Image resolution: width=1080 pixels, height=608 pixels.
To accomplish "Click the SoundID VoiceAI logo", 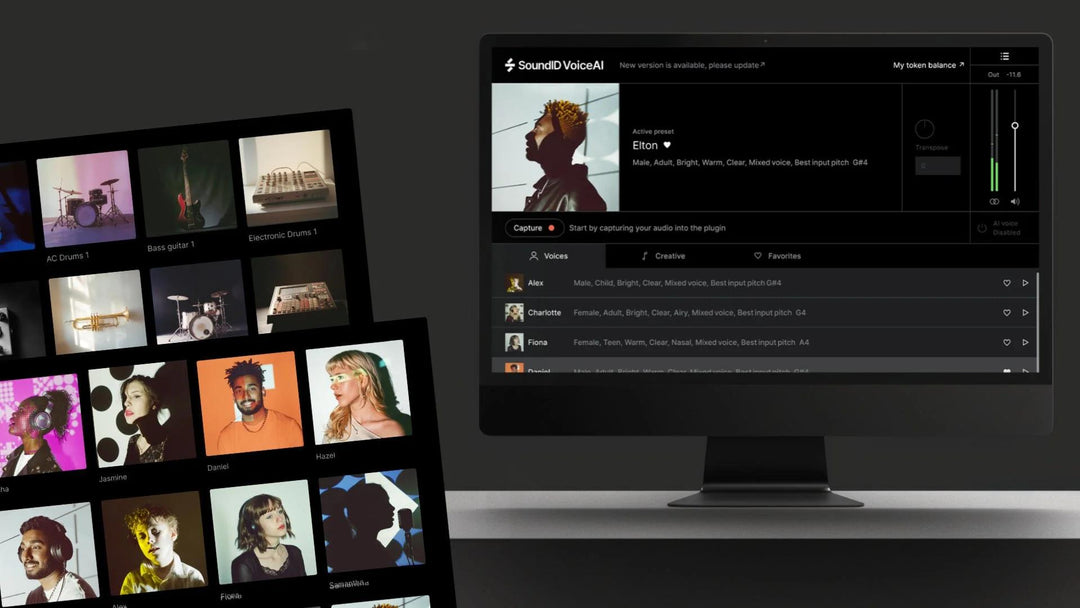I will tap(554, 65).
